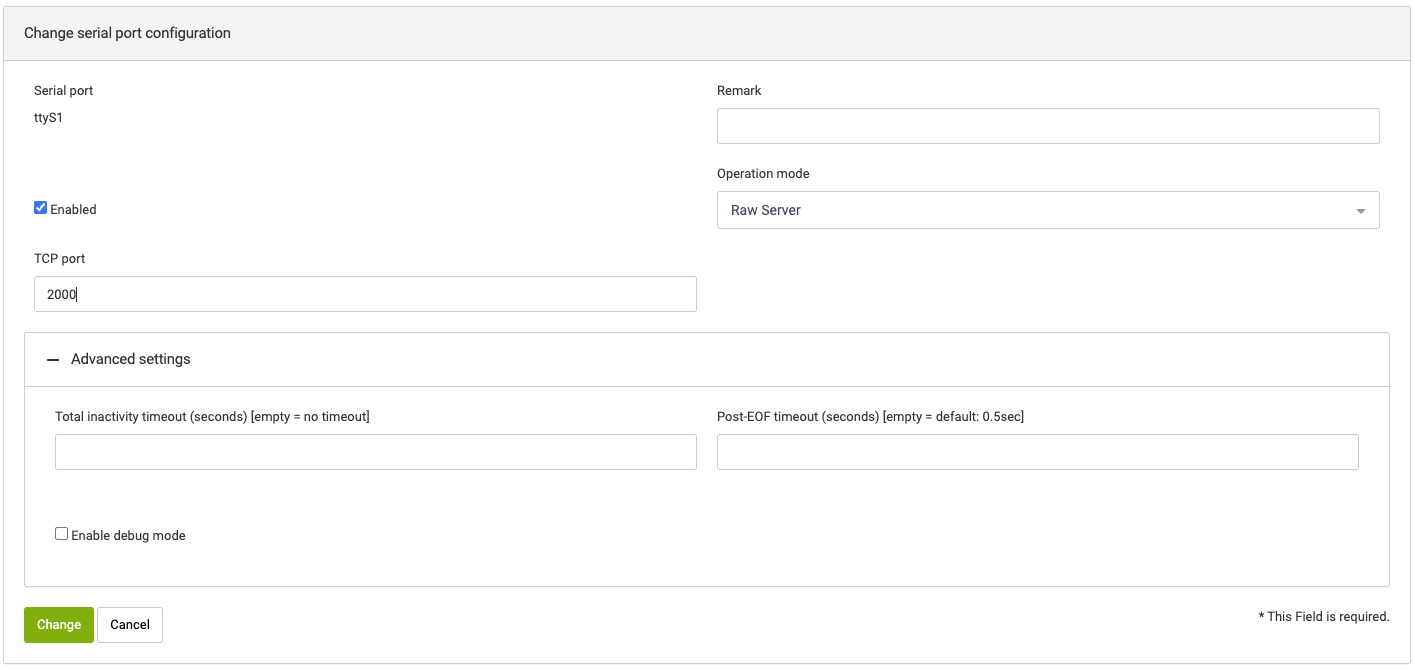Focus the Post-EOF timeout input box
The width and height of the screenshot is (1415, 670).
(x=1037, y=452)
